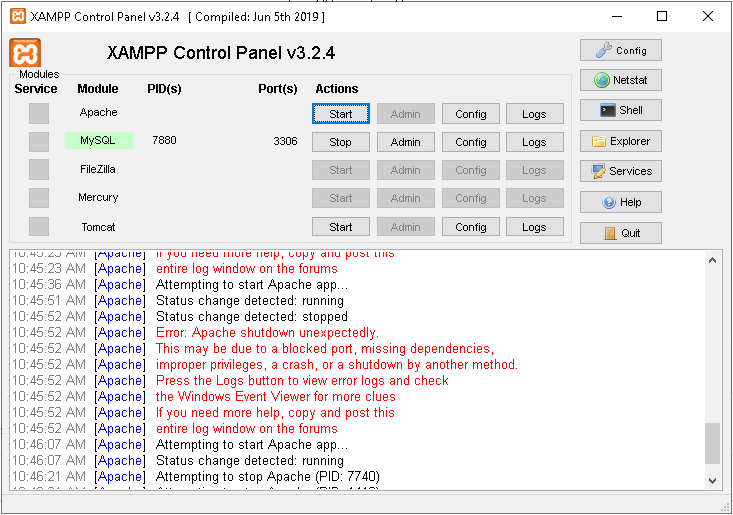The image size is (733, 515).
Task: Open the Help button
Action: pos(621,202)
